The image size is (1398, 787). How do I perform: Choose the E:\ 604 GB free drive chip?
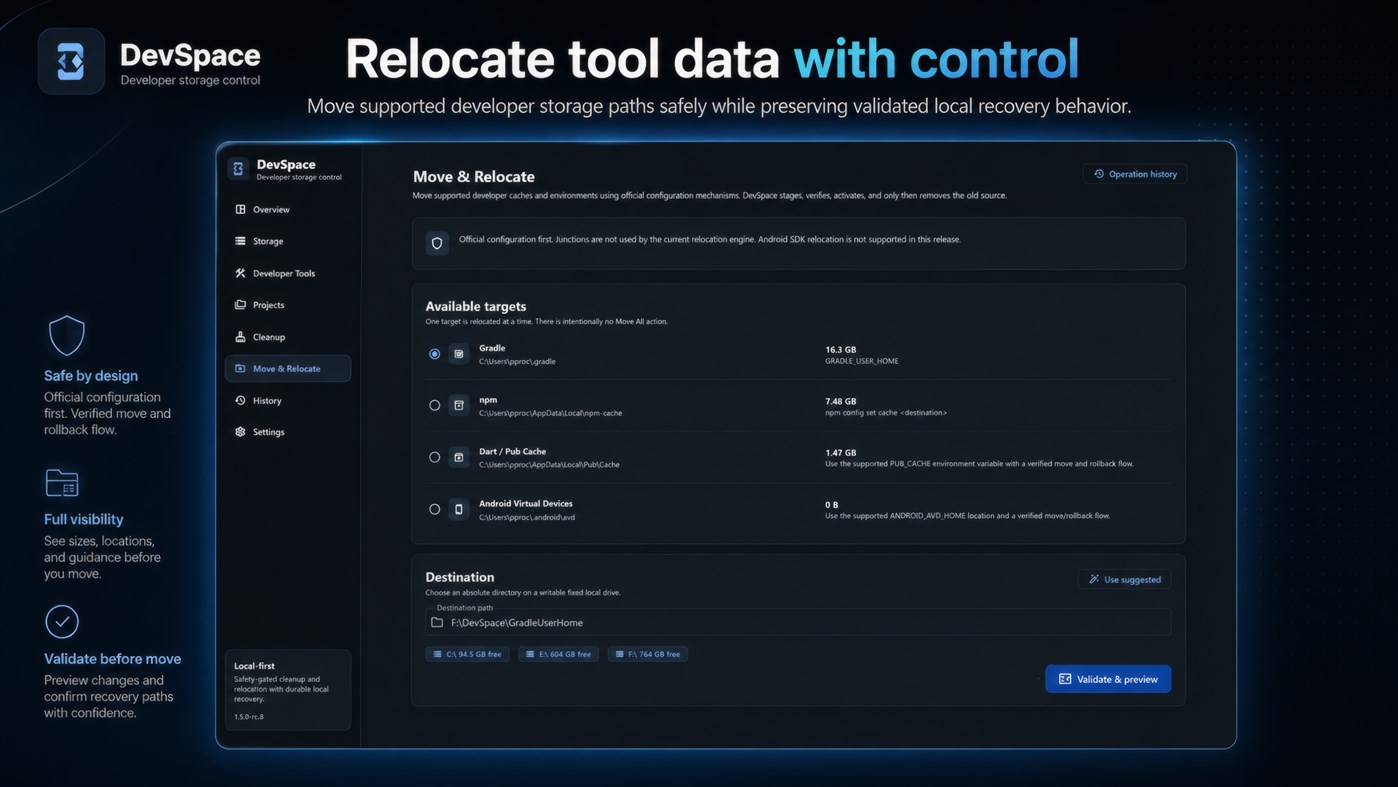tap(558, 654)
